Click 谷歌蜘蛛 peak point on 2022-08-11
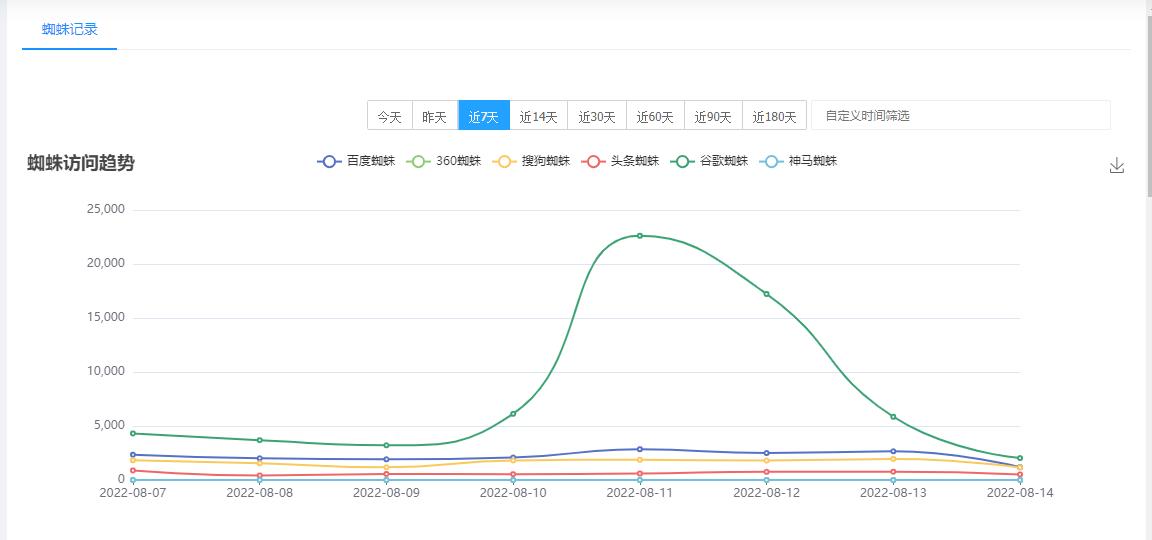The width and height of the screenshot is (1152, 540). [x=640, y=236]
